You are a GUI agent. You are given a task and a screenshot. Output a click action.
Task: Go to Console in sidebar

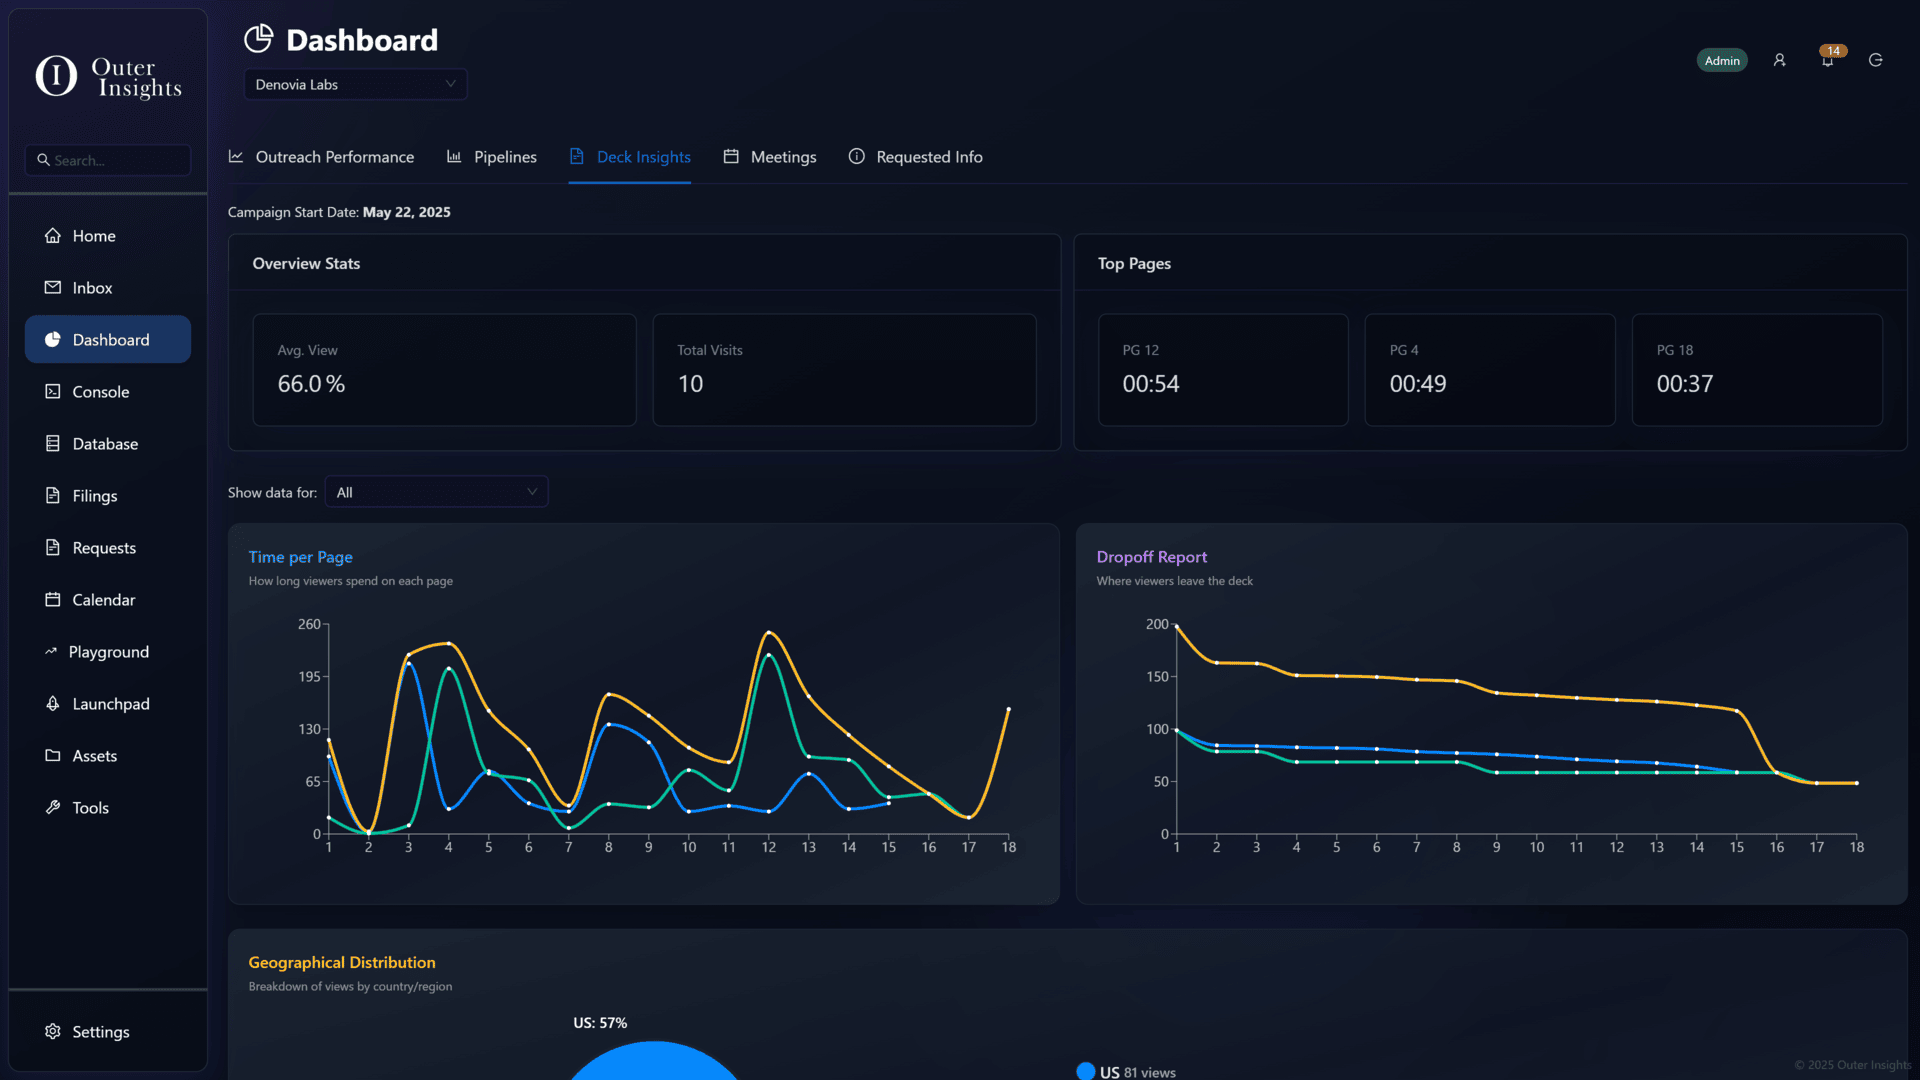click(x=100, y=392)
